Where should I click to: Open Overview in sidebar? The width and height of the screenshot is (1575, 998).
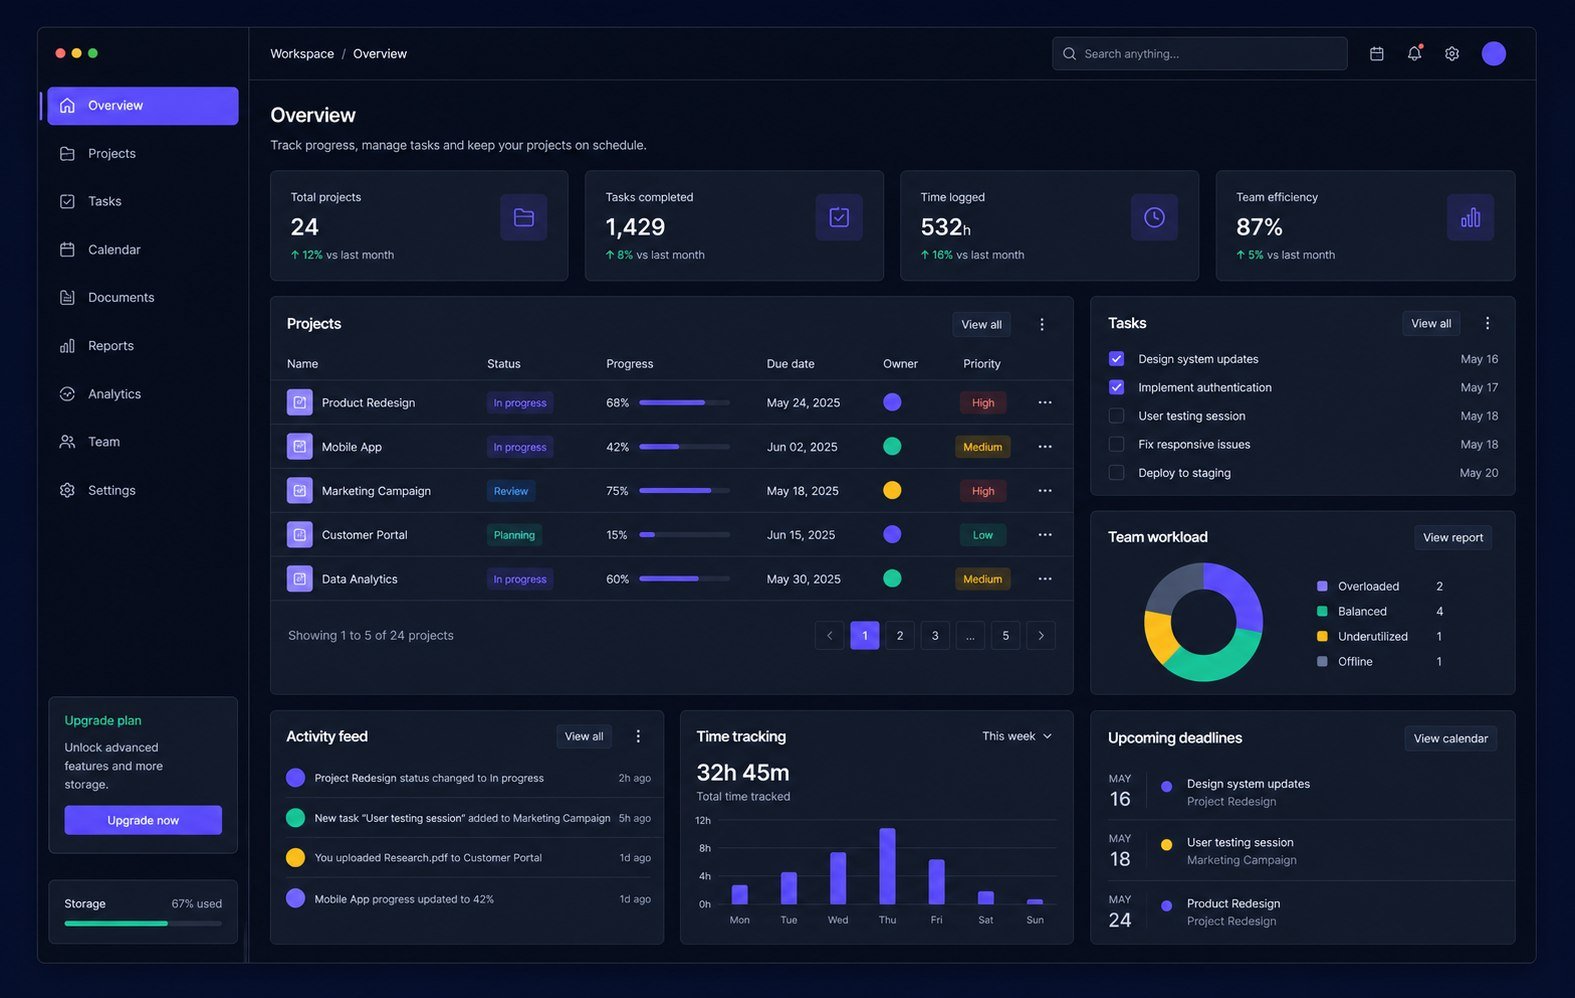[143, 105]
